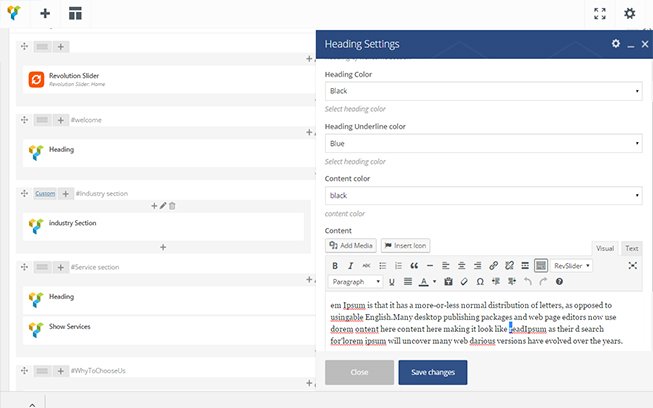Toggle bold formatting in content editor
Image resolution: width=653 pixels, height=408 pixels.
click(335, 266)
